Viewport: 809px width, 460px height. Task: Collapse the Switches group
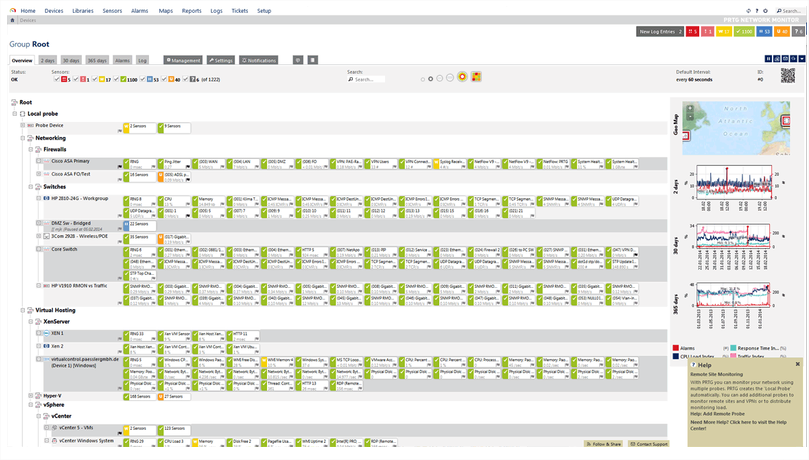click(30, 187)
